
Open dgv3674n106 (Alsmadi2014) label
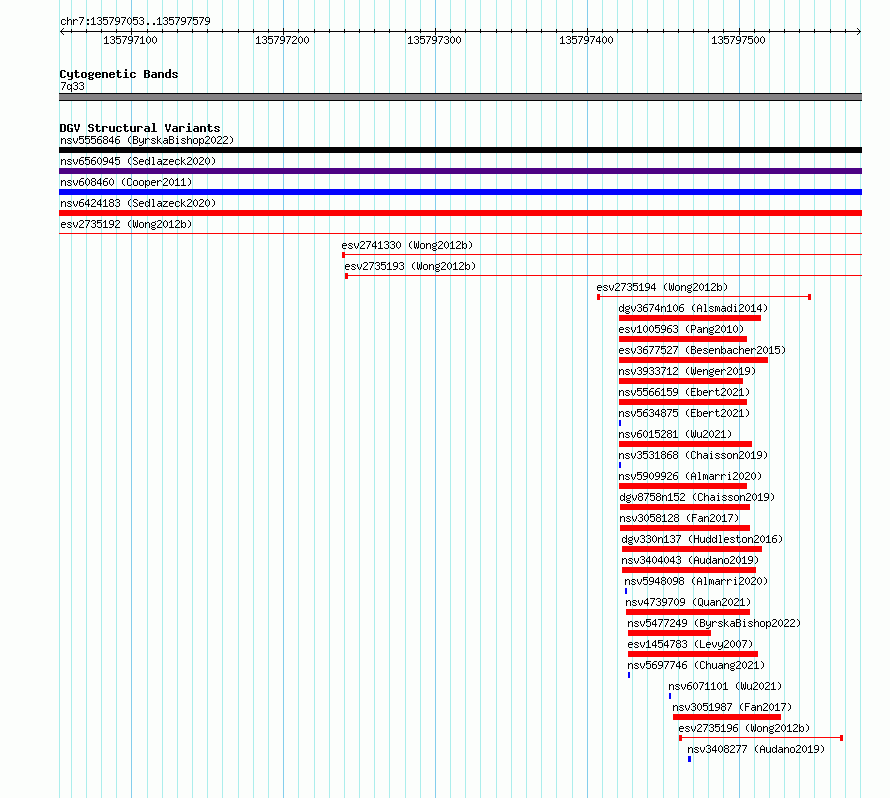point(693,308)
